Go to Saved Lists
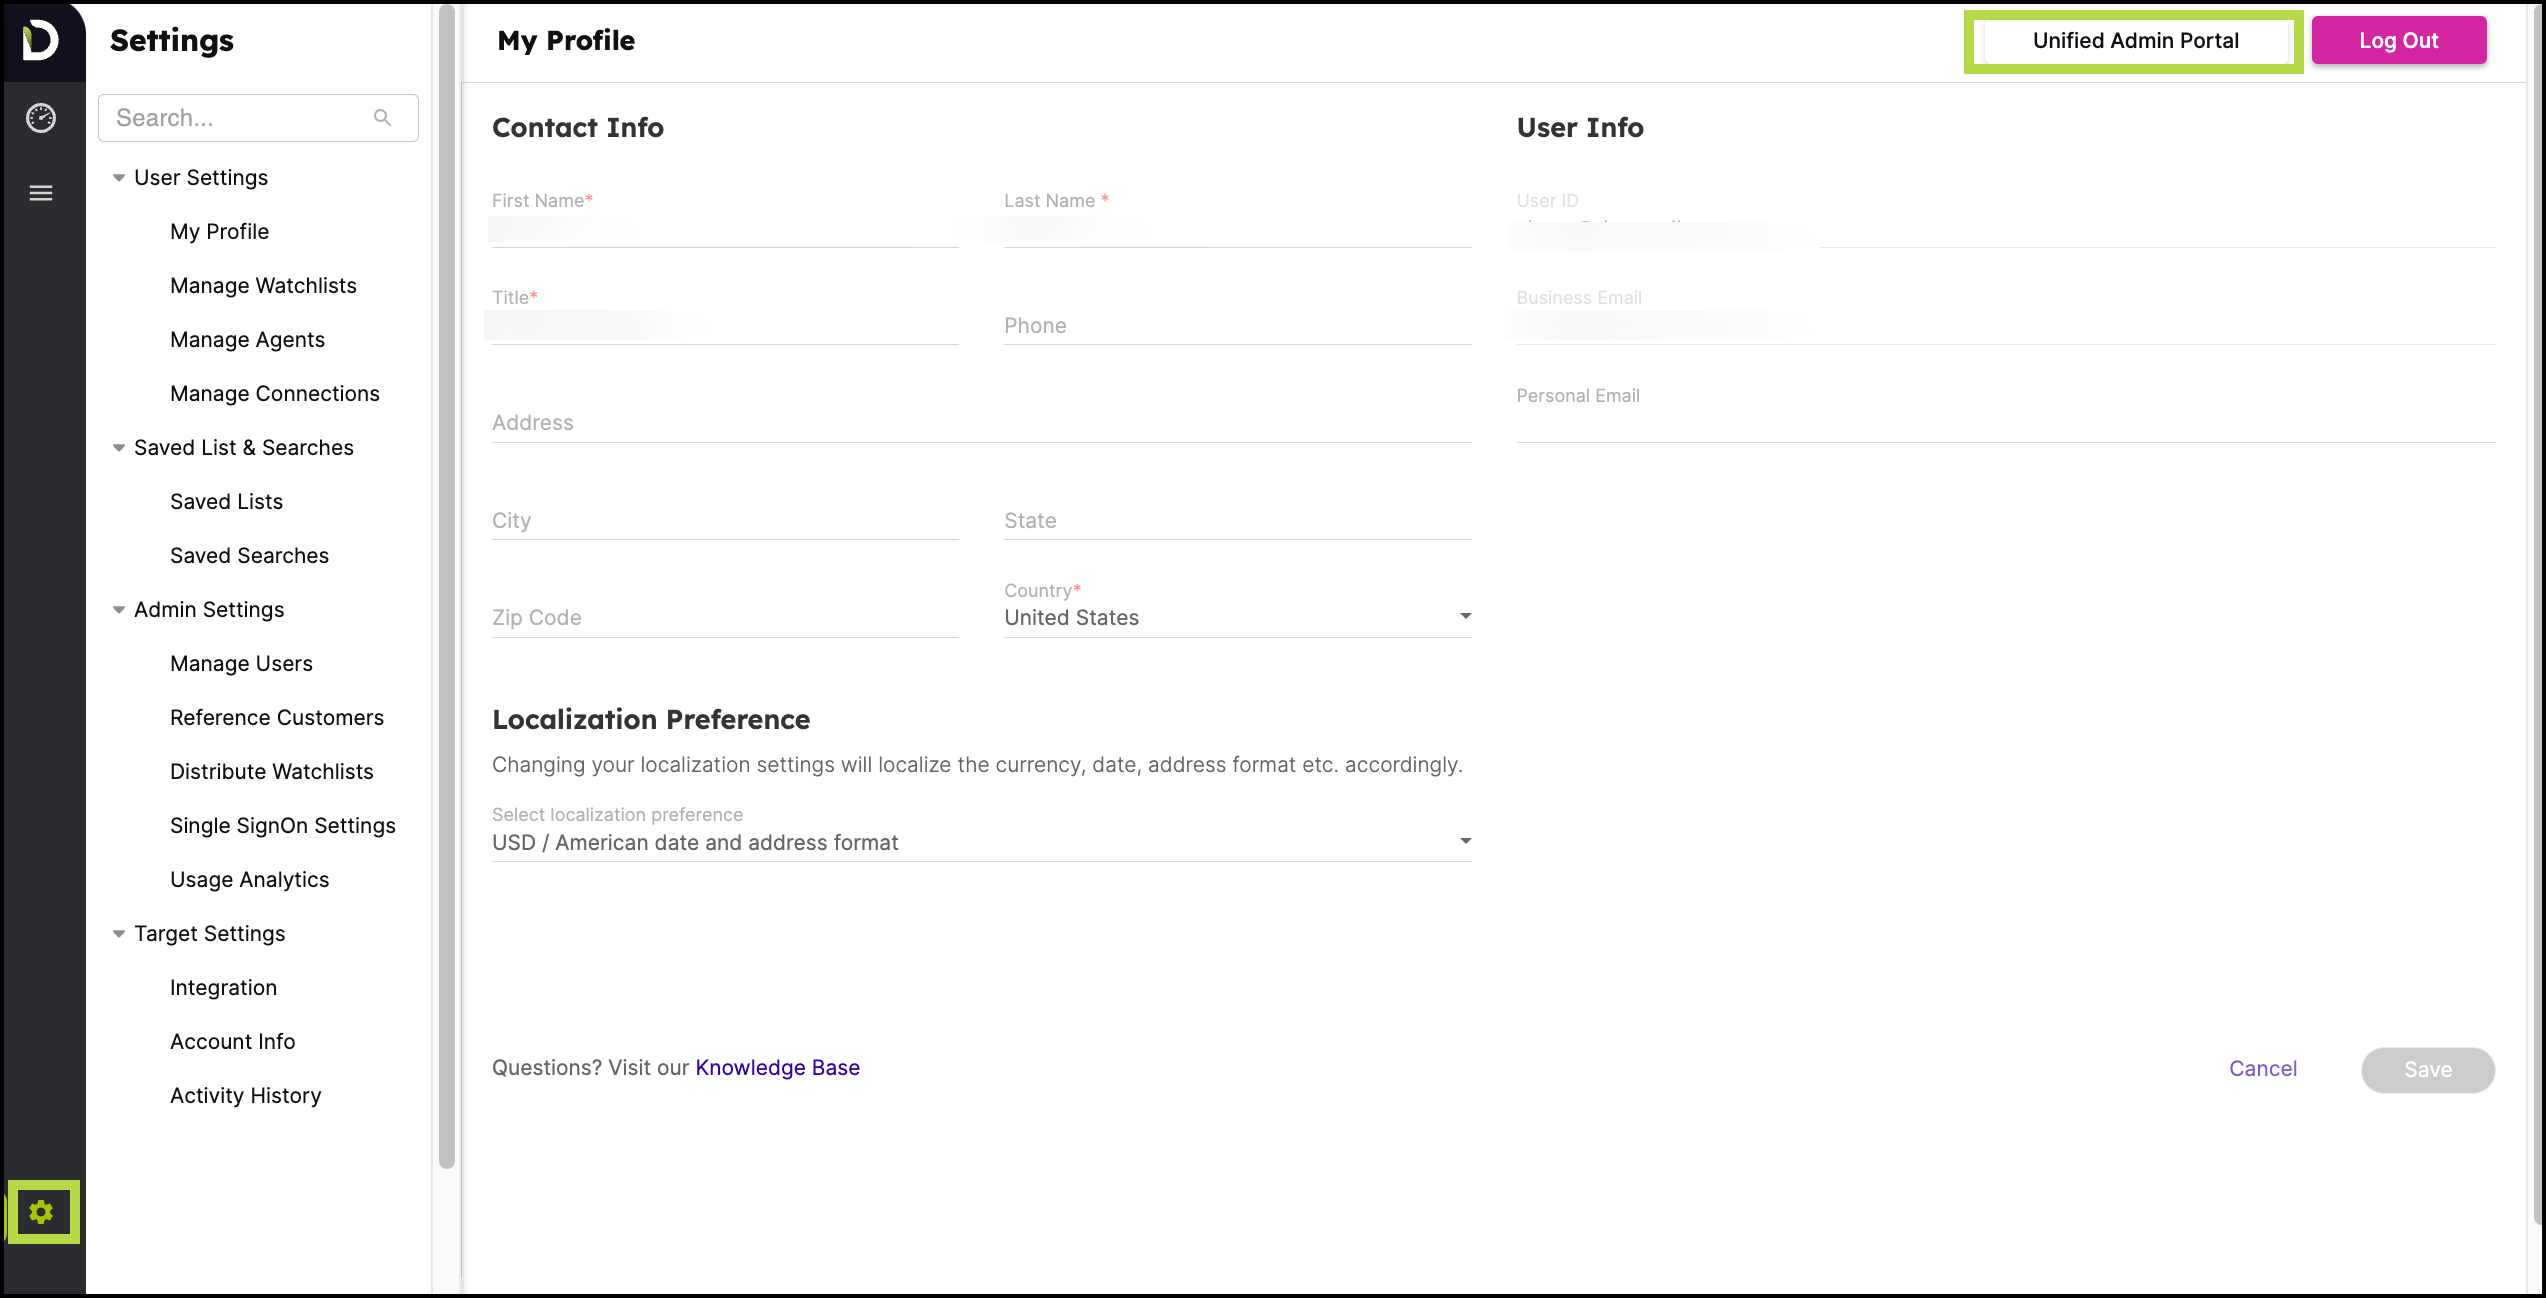The image size is (2546, 1298). click(226, 502)
